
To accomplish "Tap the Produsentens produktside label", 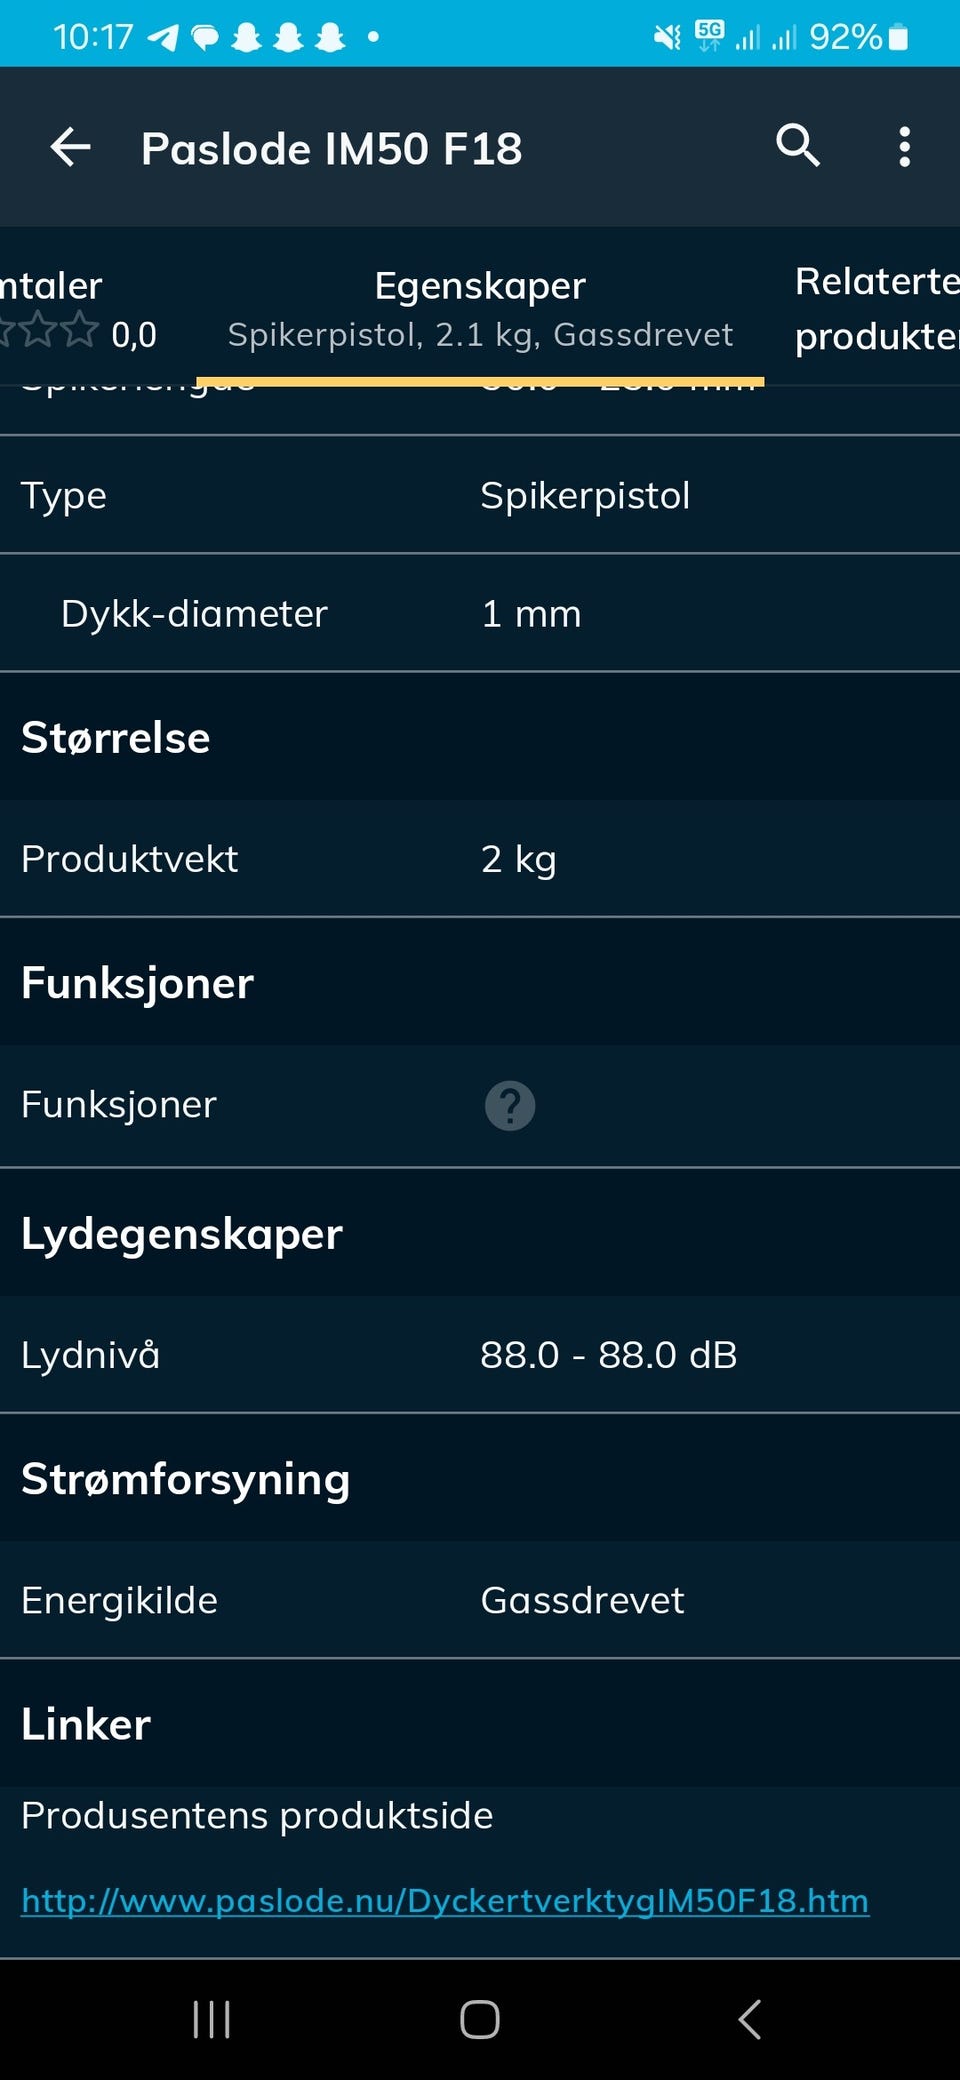I will click(257, 1815).
